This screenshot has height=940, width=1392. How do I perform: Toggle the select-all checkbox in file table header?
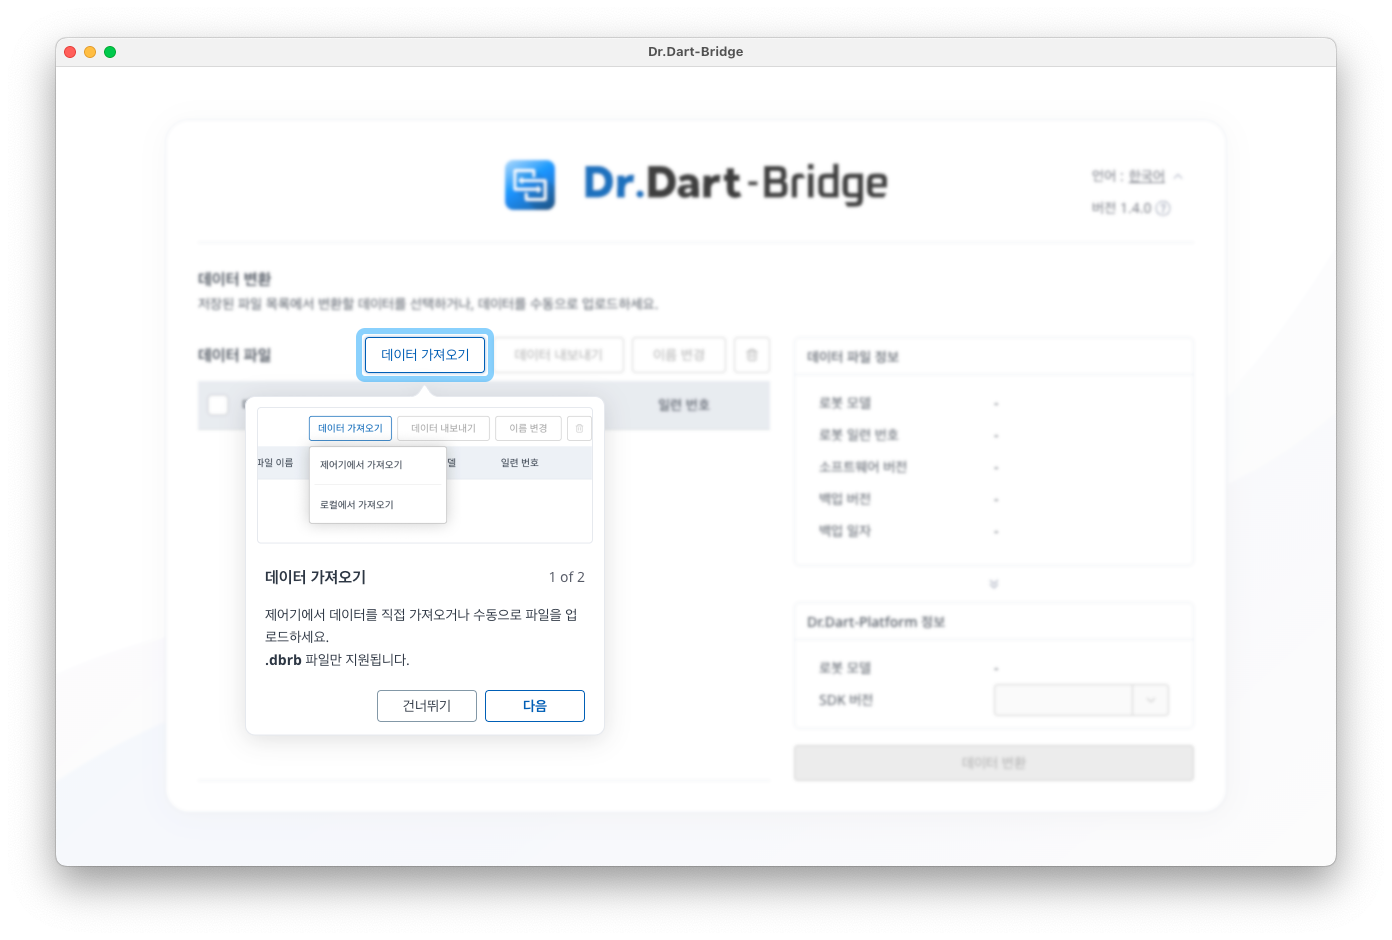point(218,405)
